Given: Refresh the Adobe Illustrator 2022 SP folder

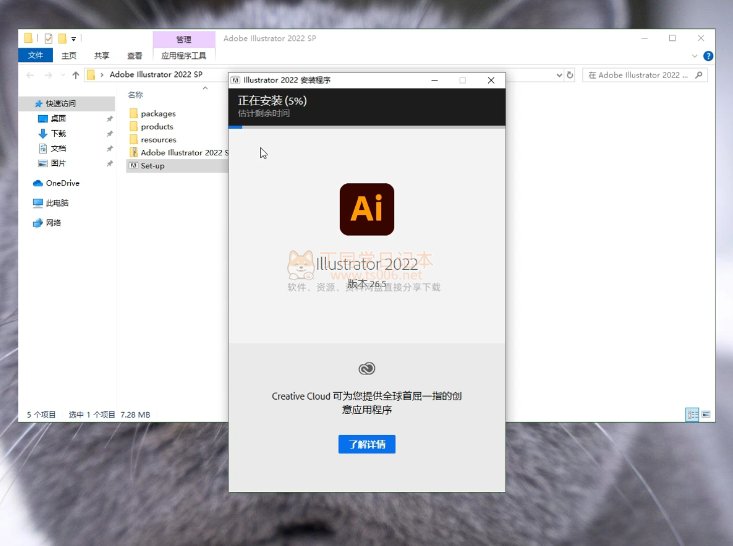Looking at the screenshot, I should point(570,75).
